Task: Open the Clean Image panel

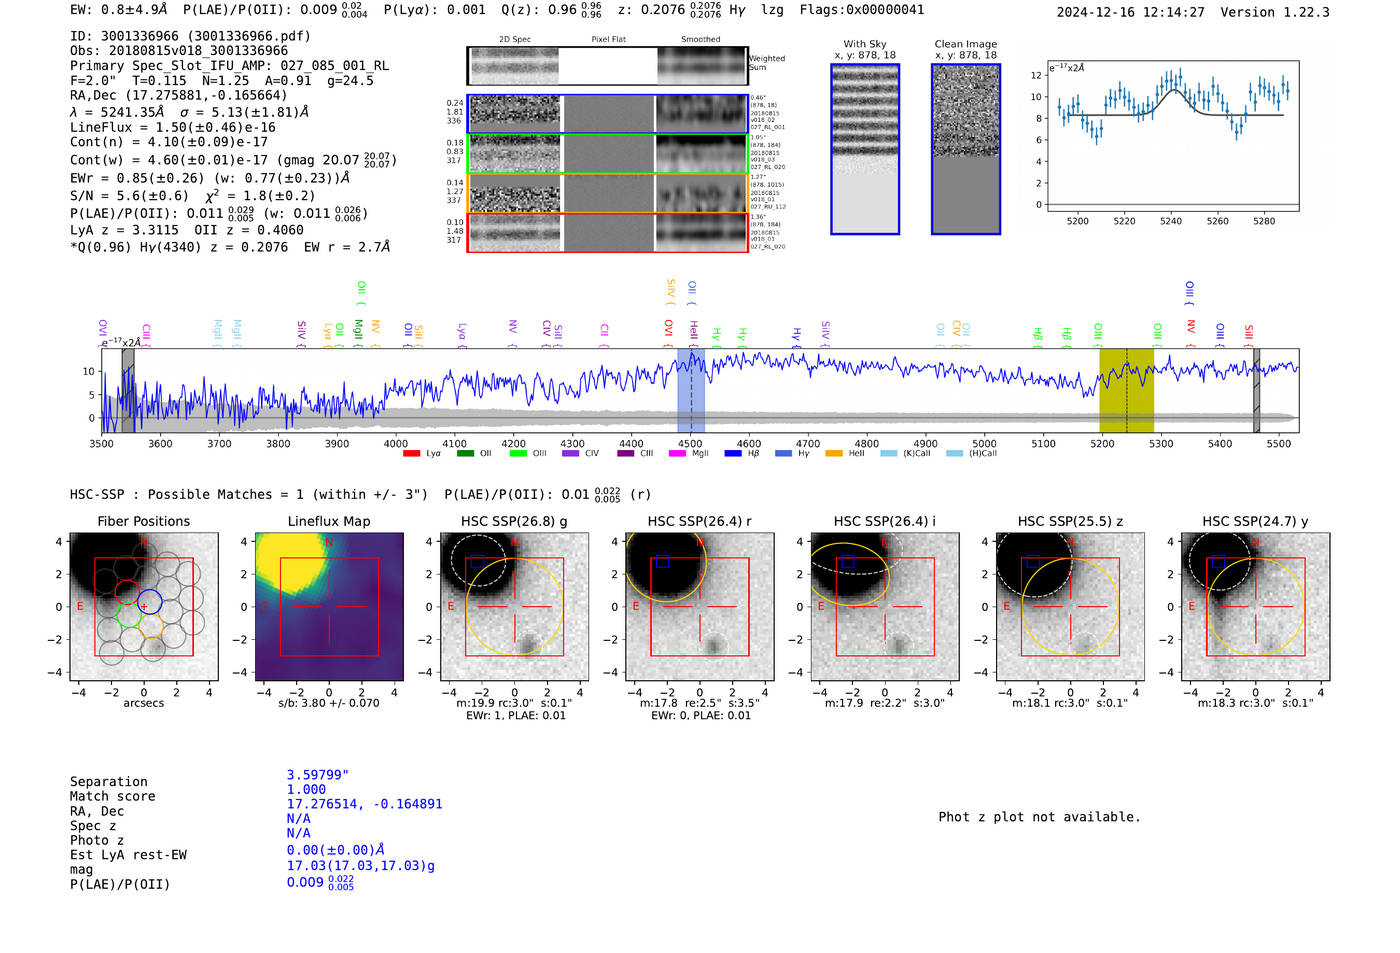Action: 966,149
